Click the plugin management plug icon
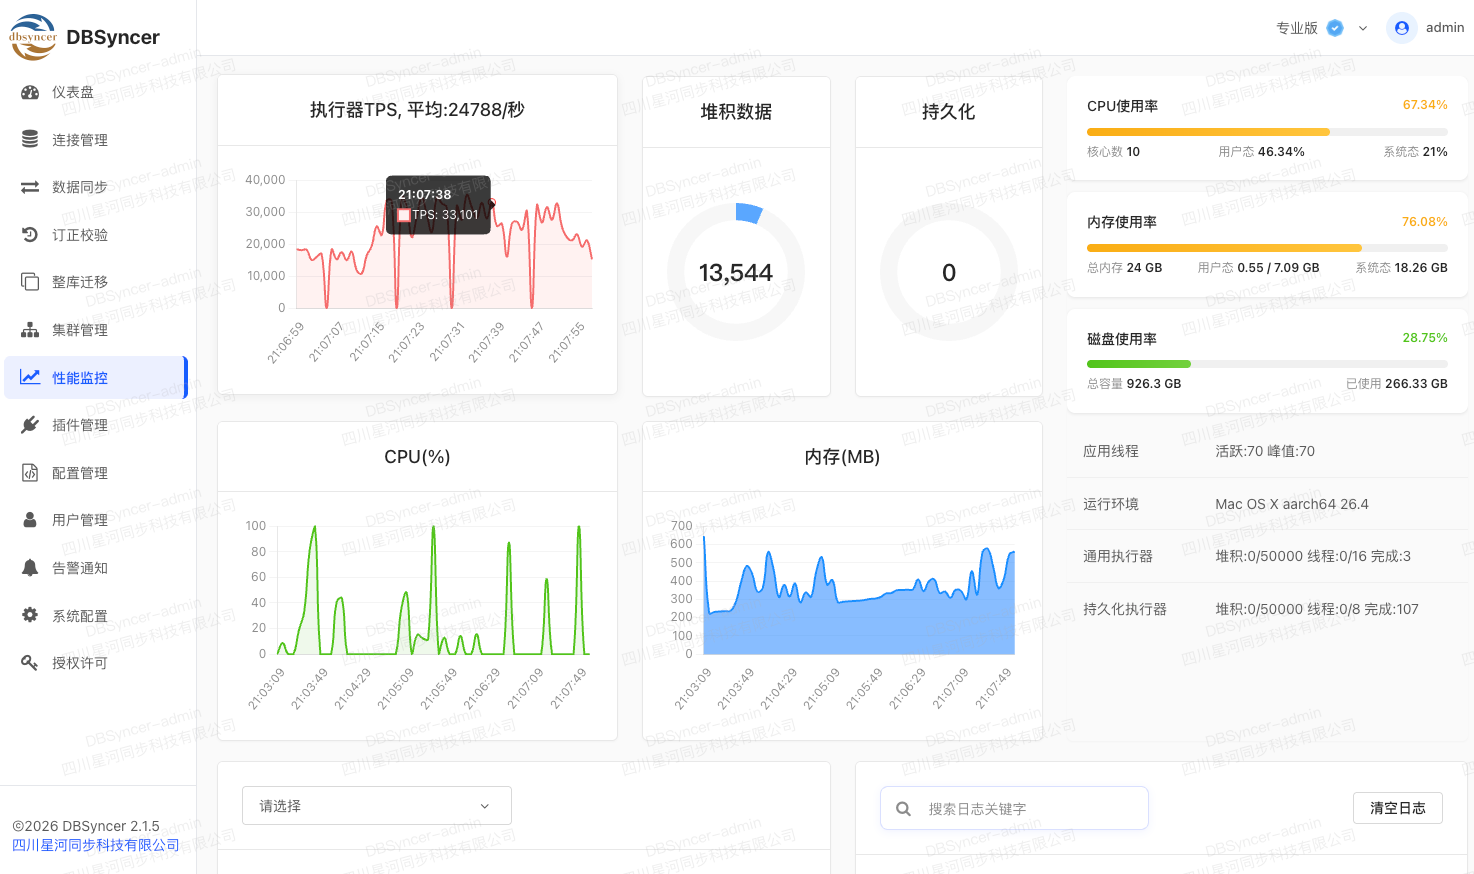1474x874 pixels. 30,425
